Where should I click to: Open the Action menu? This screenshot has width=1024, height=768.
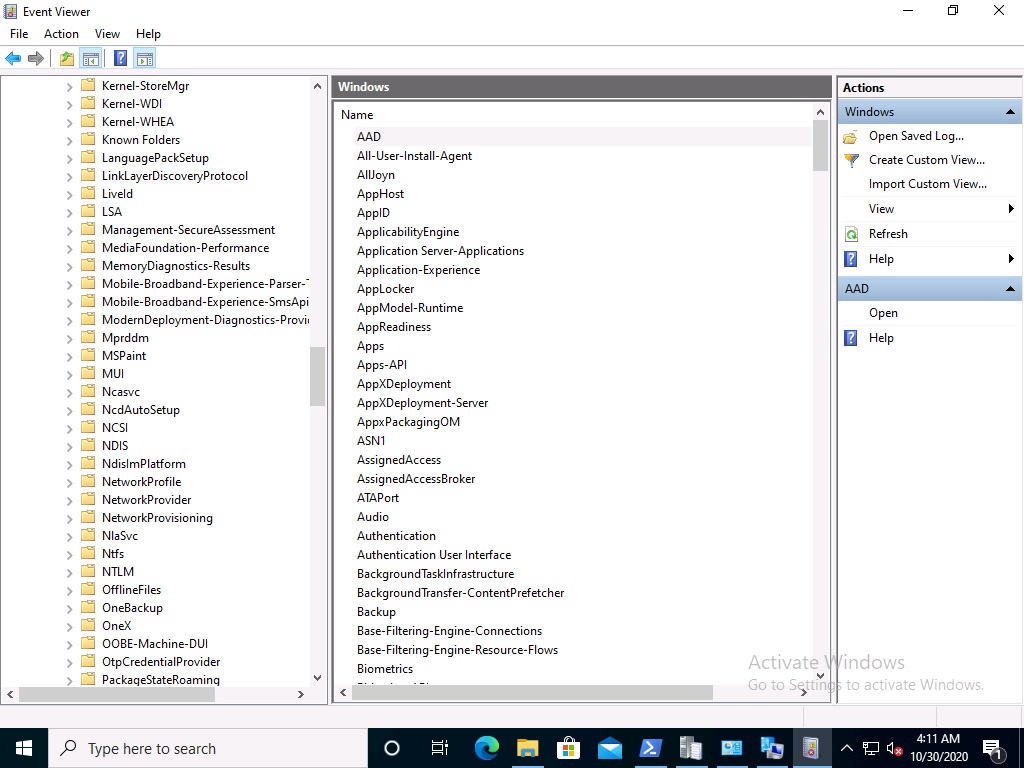coord(61,34)
